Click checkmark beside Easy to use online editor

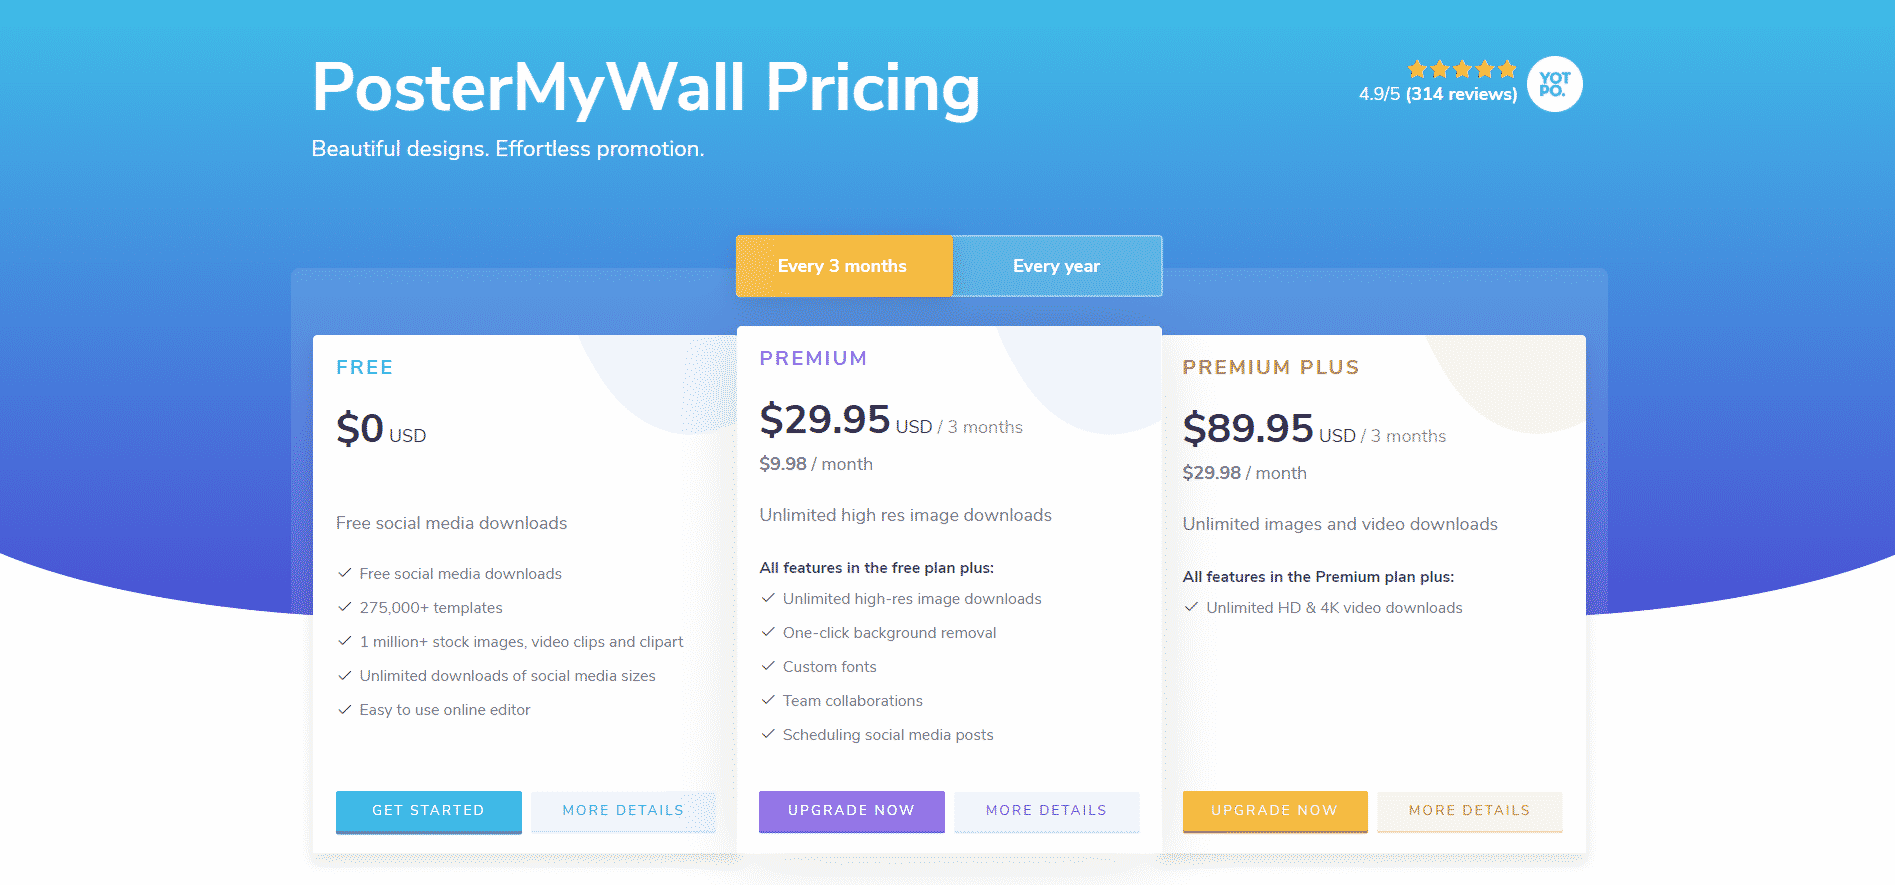pos(345,709)
